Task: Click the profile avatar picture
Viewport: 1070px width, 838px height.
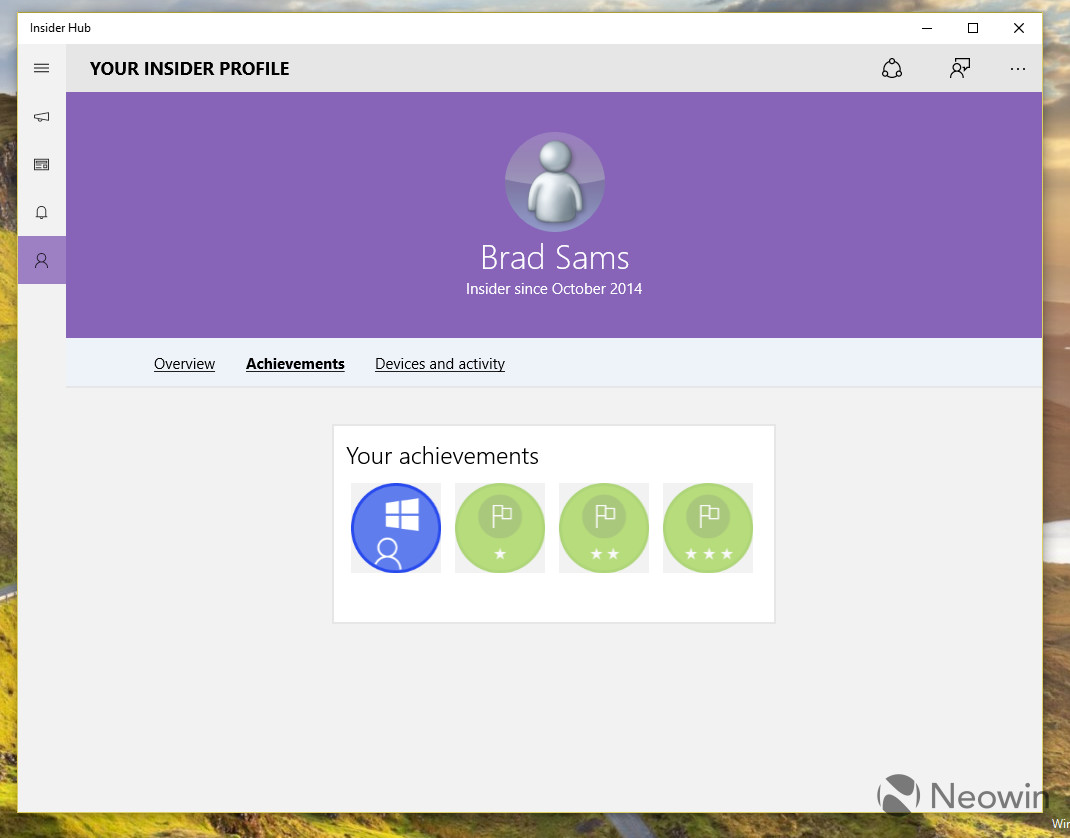Action: click(x=555, y=182)
